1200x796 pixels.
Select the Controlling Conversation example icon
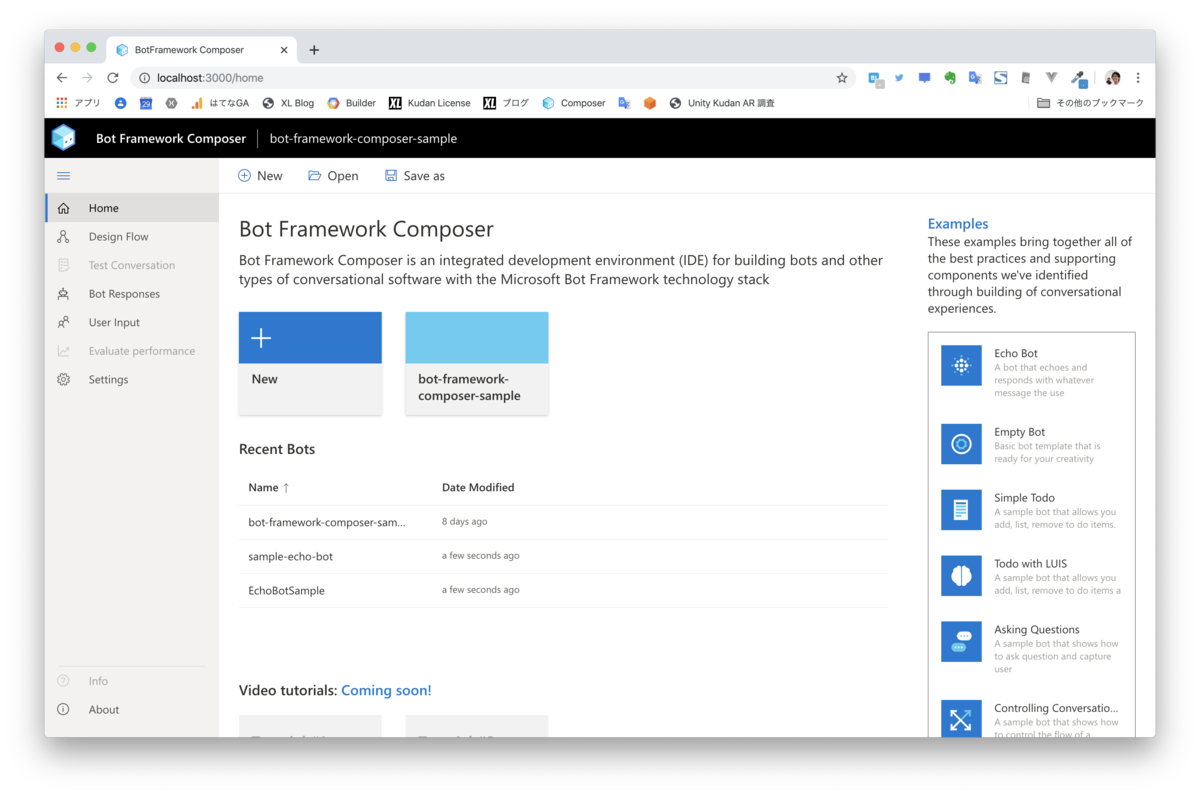click(x=961, y=719)
